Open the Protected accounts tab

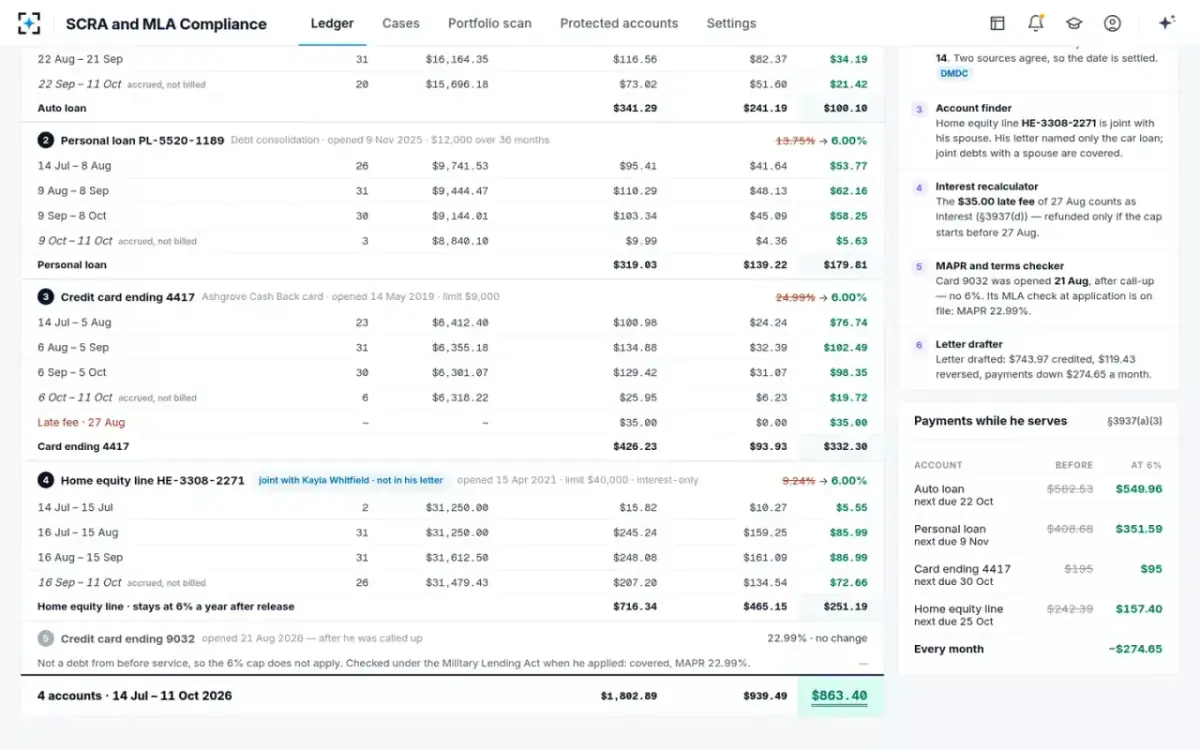point(619,23)
